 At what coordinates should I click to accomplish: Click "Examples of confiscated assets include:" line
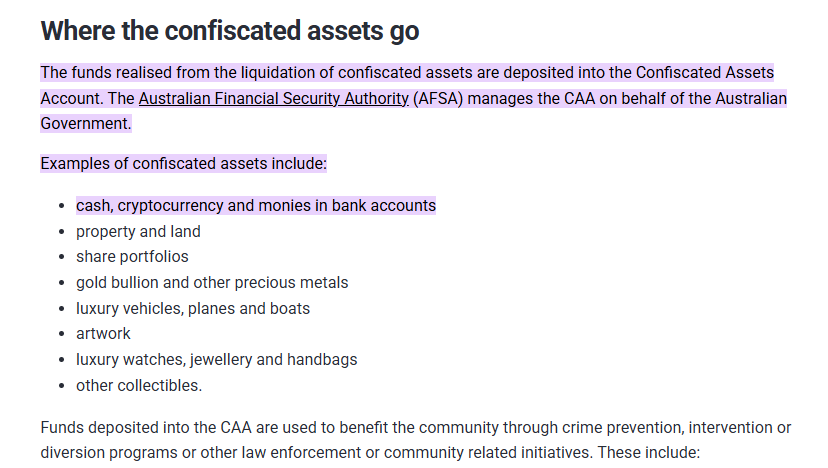click(x=184, y=163)
